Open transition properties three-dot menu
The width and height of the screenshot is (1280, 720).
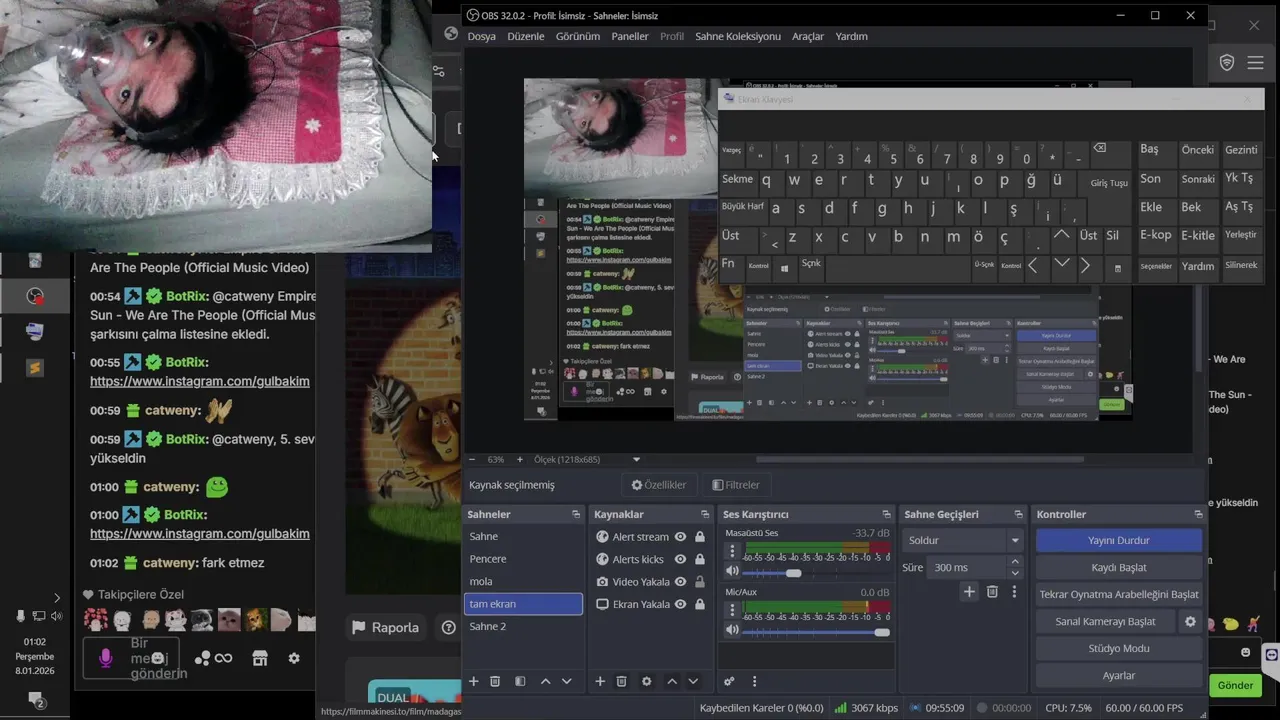[x=1014, y=592]
